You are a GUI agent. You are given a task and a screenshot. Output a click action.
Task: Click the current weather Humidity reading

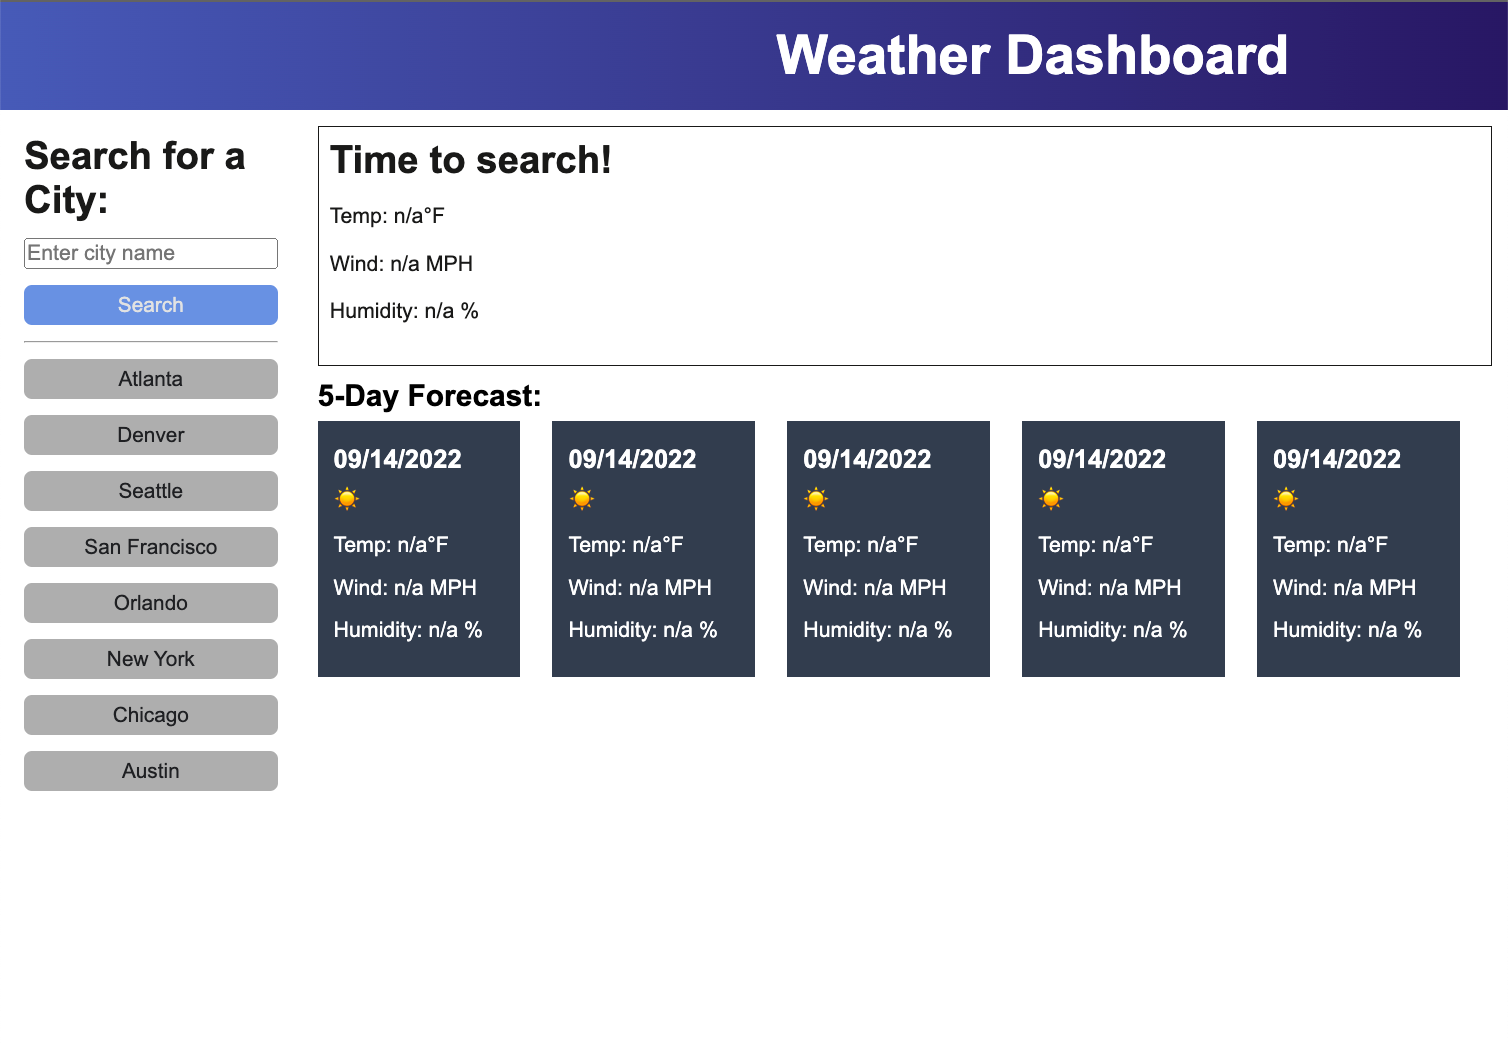(404, 311)
